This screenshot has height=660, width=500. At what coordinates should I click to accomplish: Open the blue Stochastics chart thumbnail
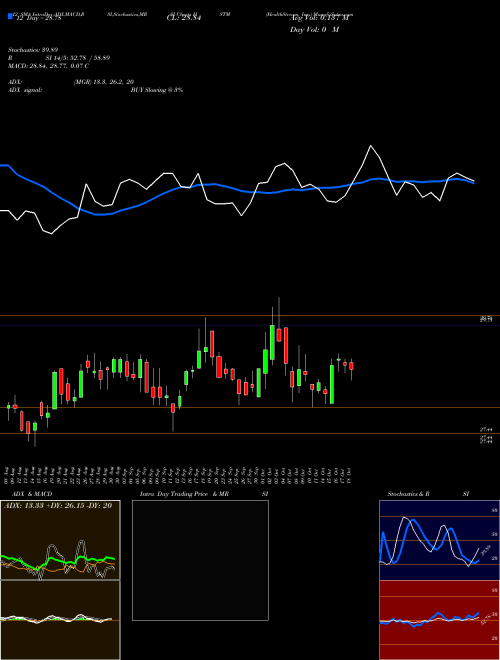click(x=439, y=540)
